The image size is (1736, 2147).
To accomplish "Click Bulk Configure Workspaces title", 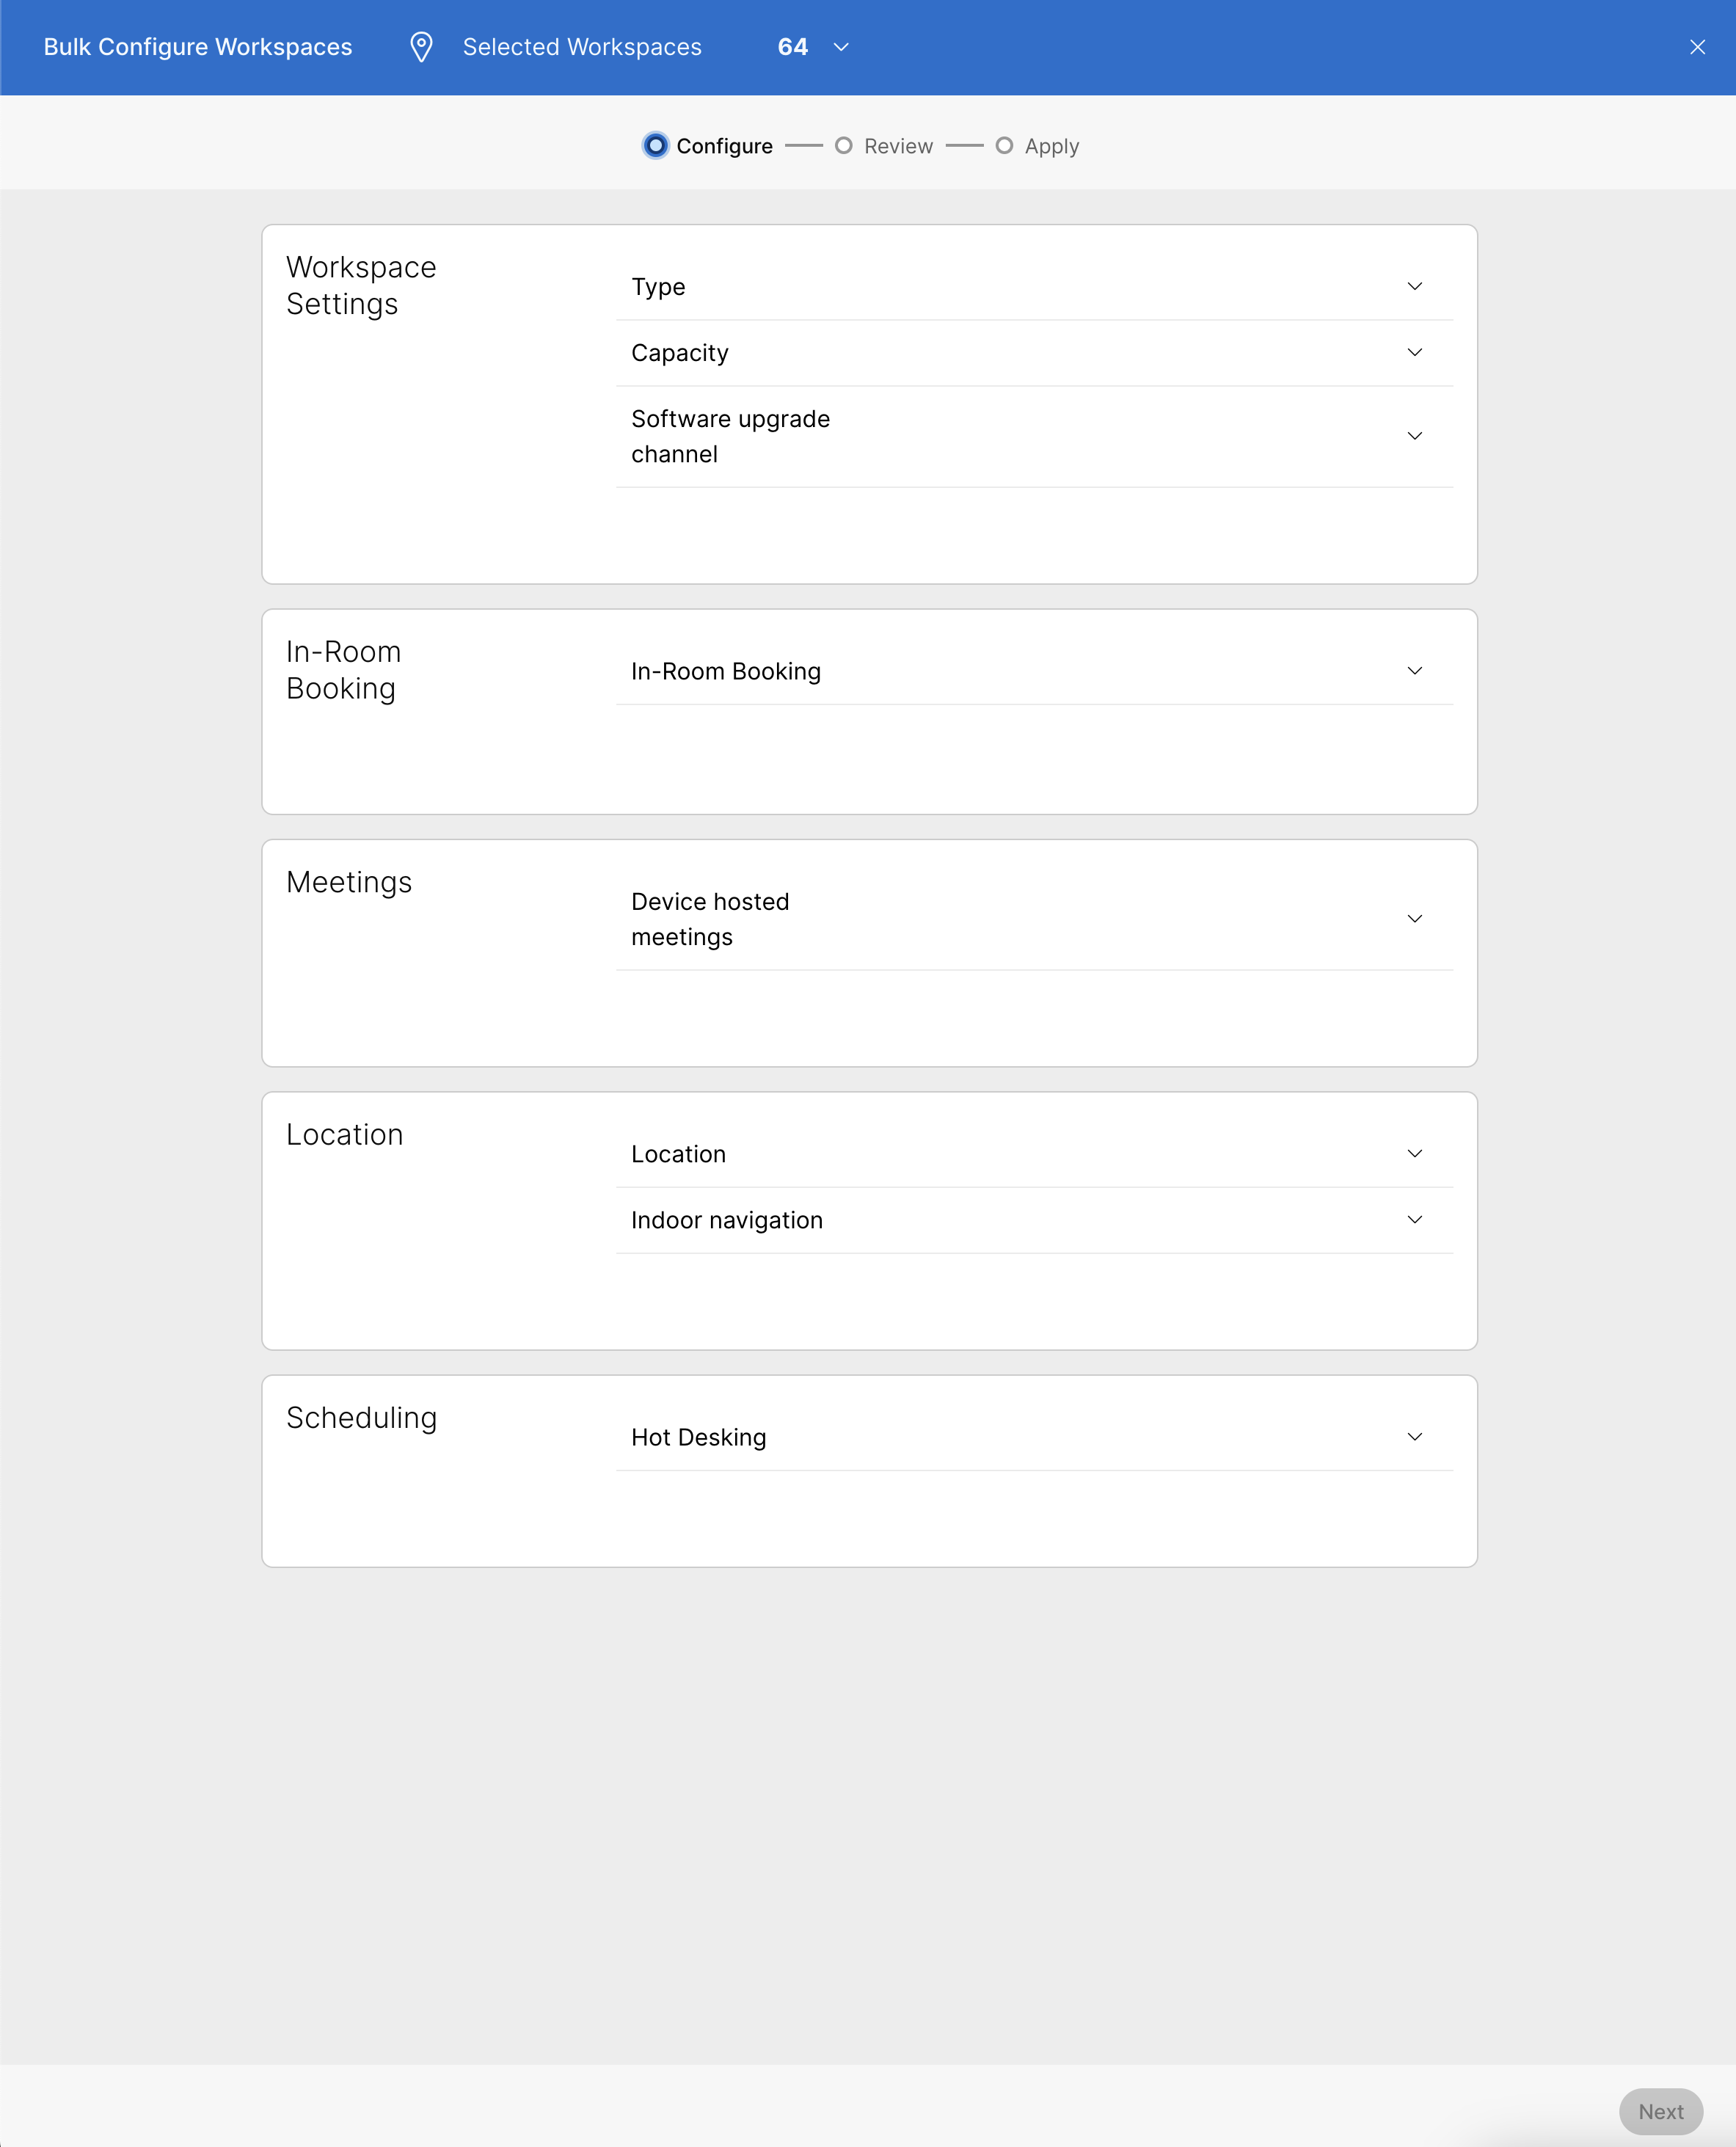I will click(198, 46).
